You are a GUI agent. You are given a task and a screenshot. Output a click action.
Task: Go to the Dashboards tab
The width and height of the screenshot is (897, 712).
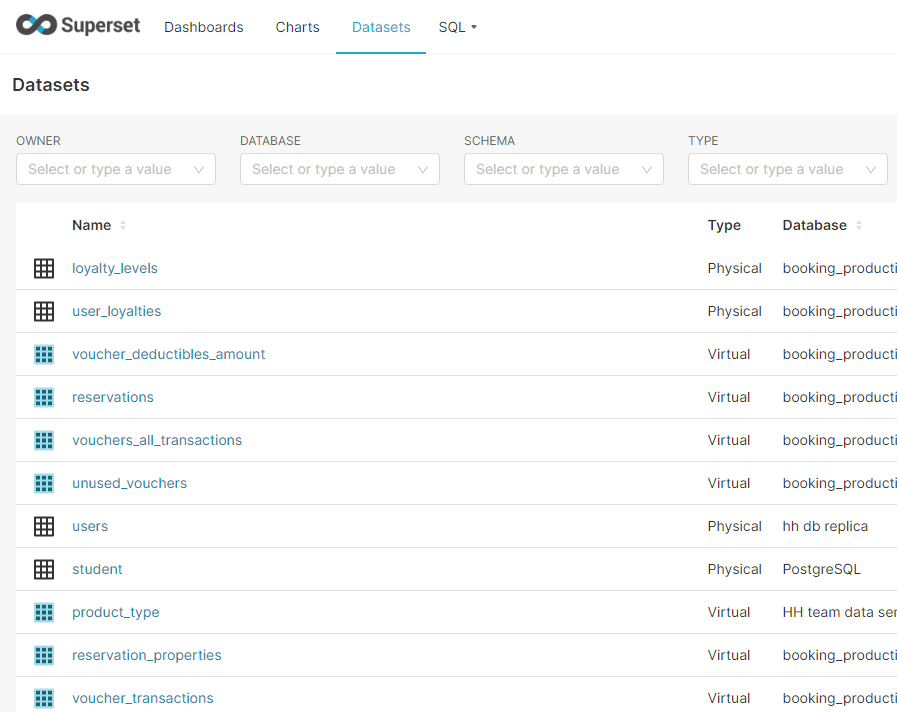(203, 27)
